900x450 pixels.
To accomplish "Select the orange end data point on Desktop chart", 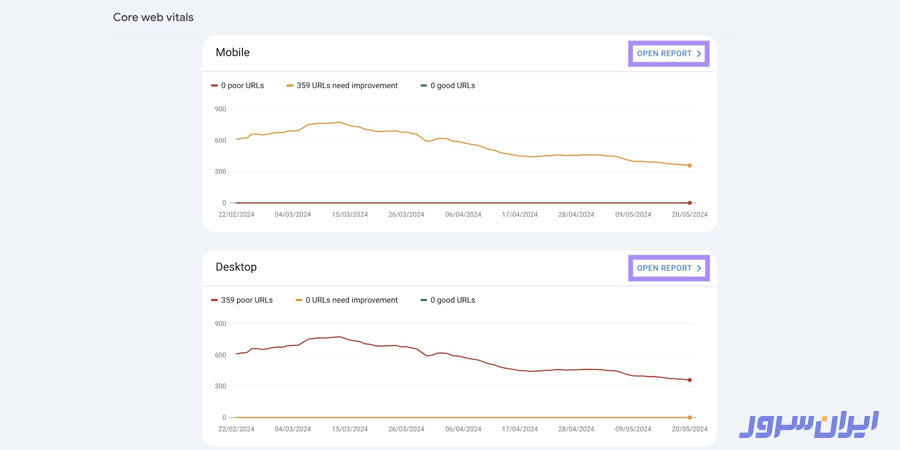I will coord(690,417).
